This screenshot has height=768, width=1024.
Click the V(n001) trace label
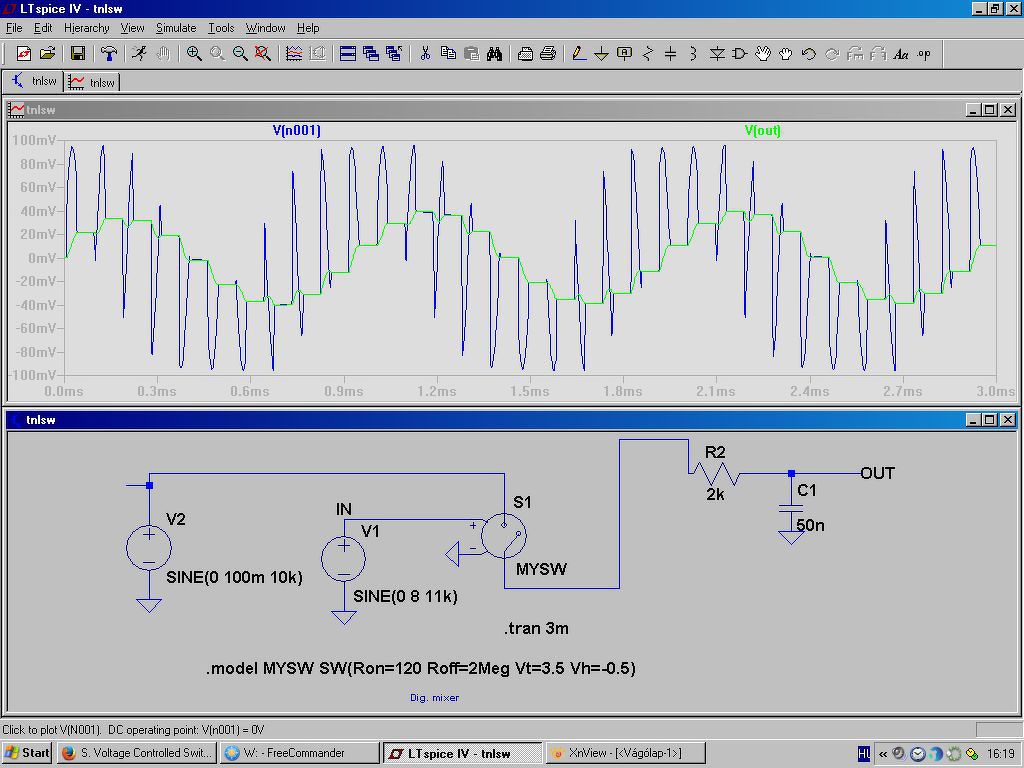click(297, 131)
